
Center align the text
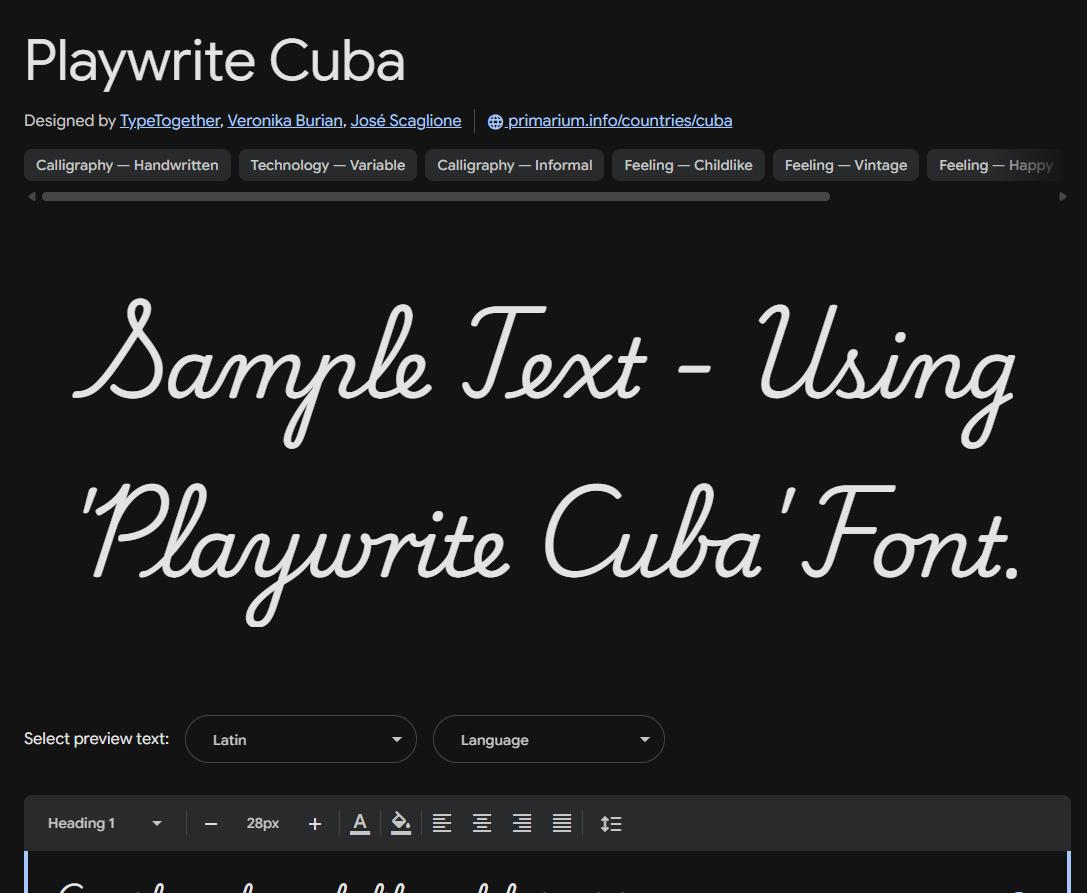(482, 824)
